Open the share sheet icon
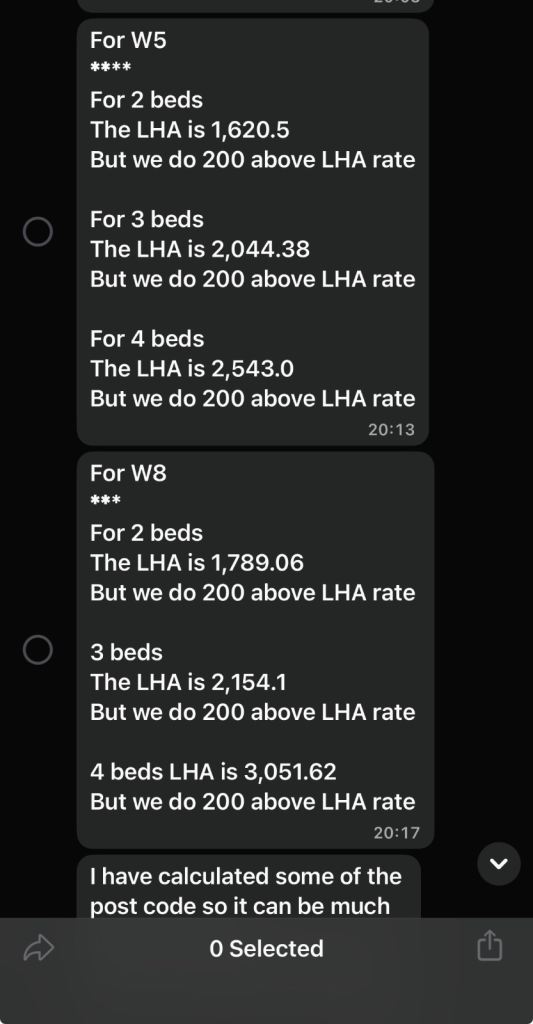This screenshot has height=1024, width=533. point(489,946)
